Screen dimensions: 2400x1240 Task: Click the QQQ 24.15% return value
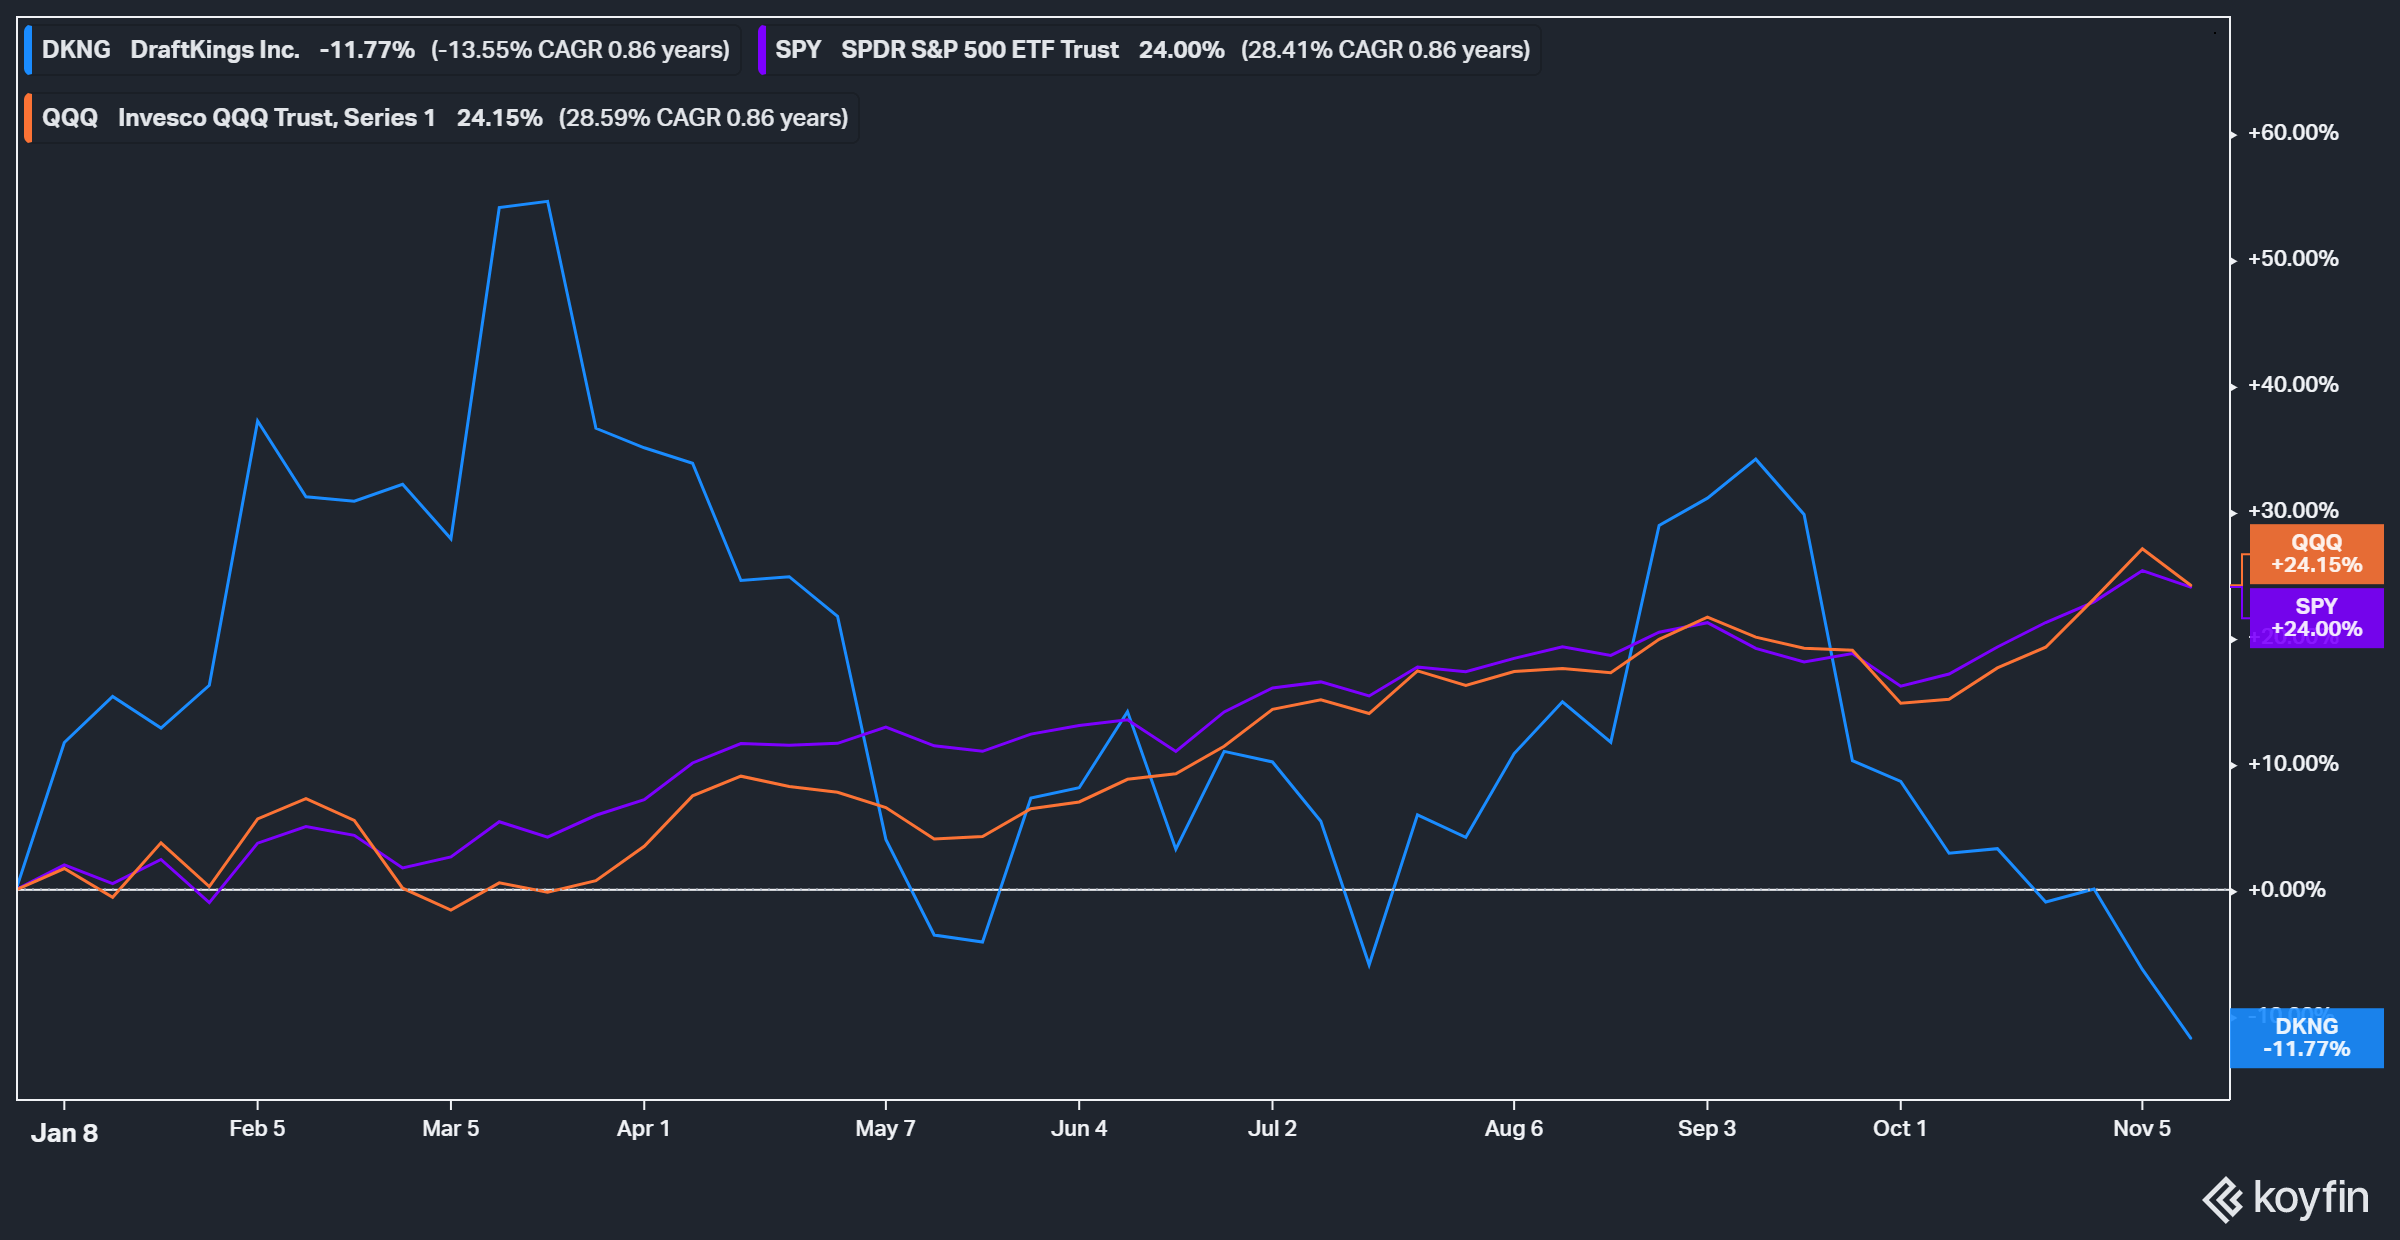point(499,118)
